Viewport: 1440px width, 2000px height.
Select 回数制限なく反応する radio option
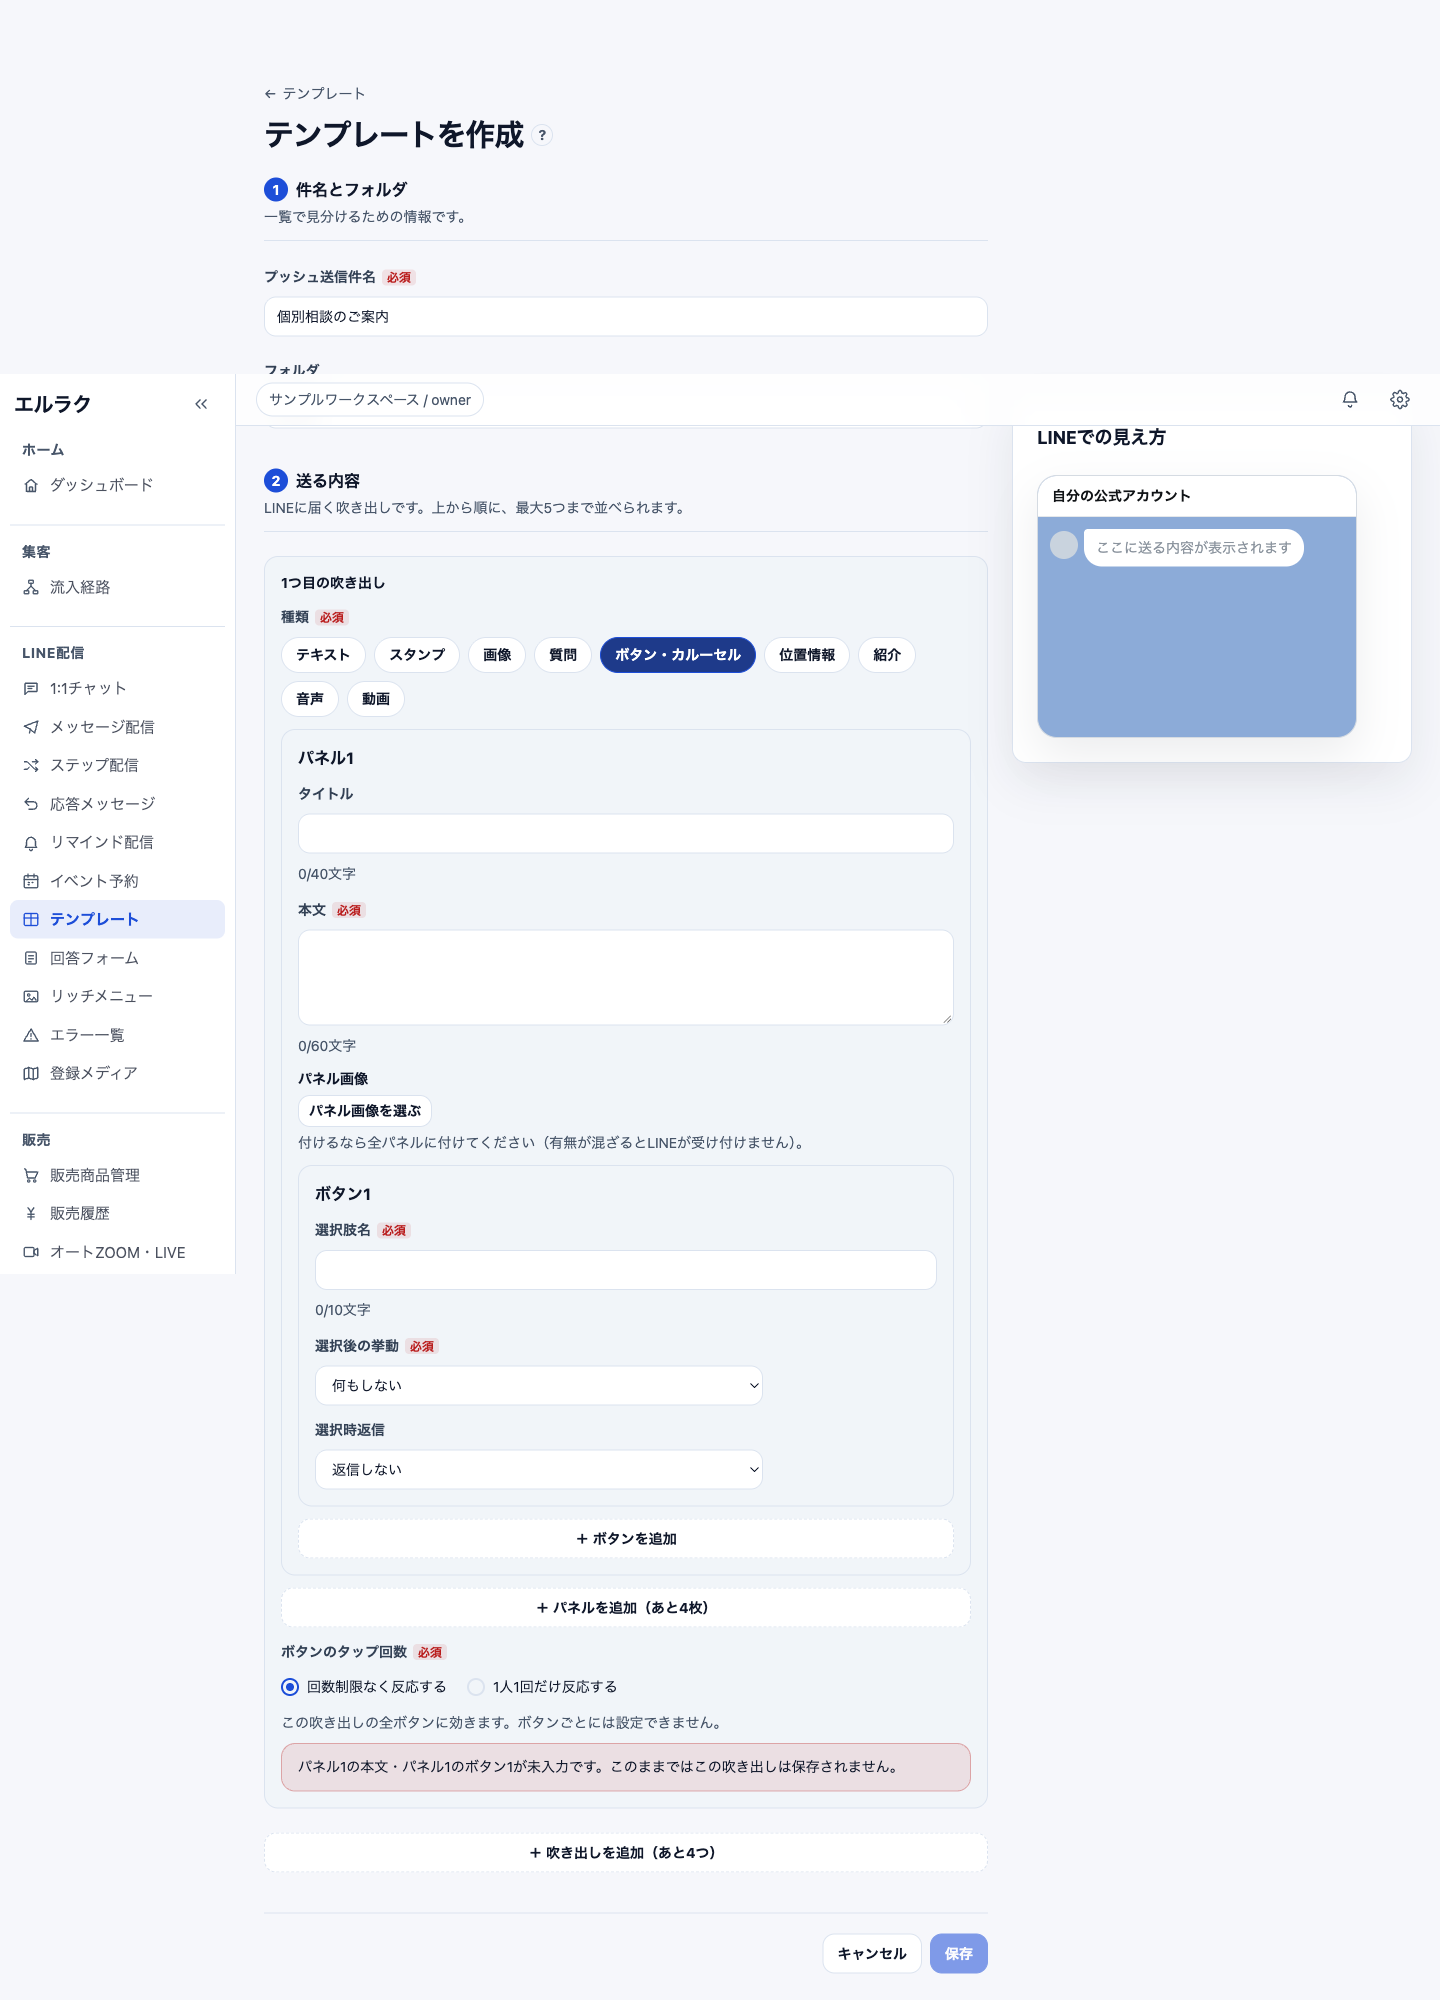290,1687
